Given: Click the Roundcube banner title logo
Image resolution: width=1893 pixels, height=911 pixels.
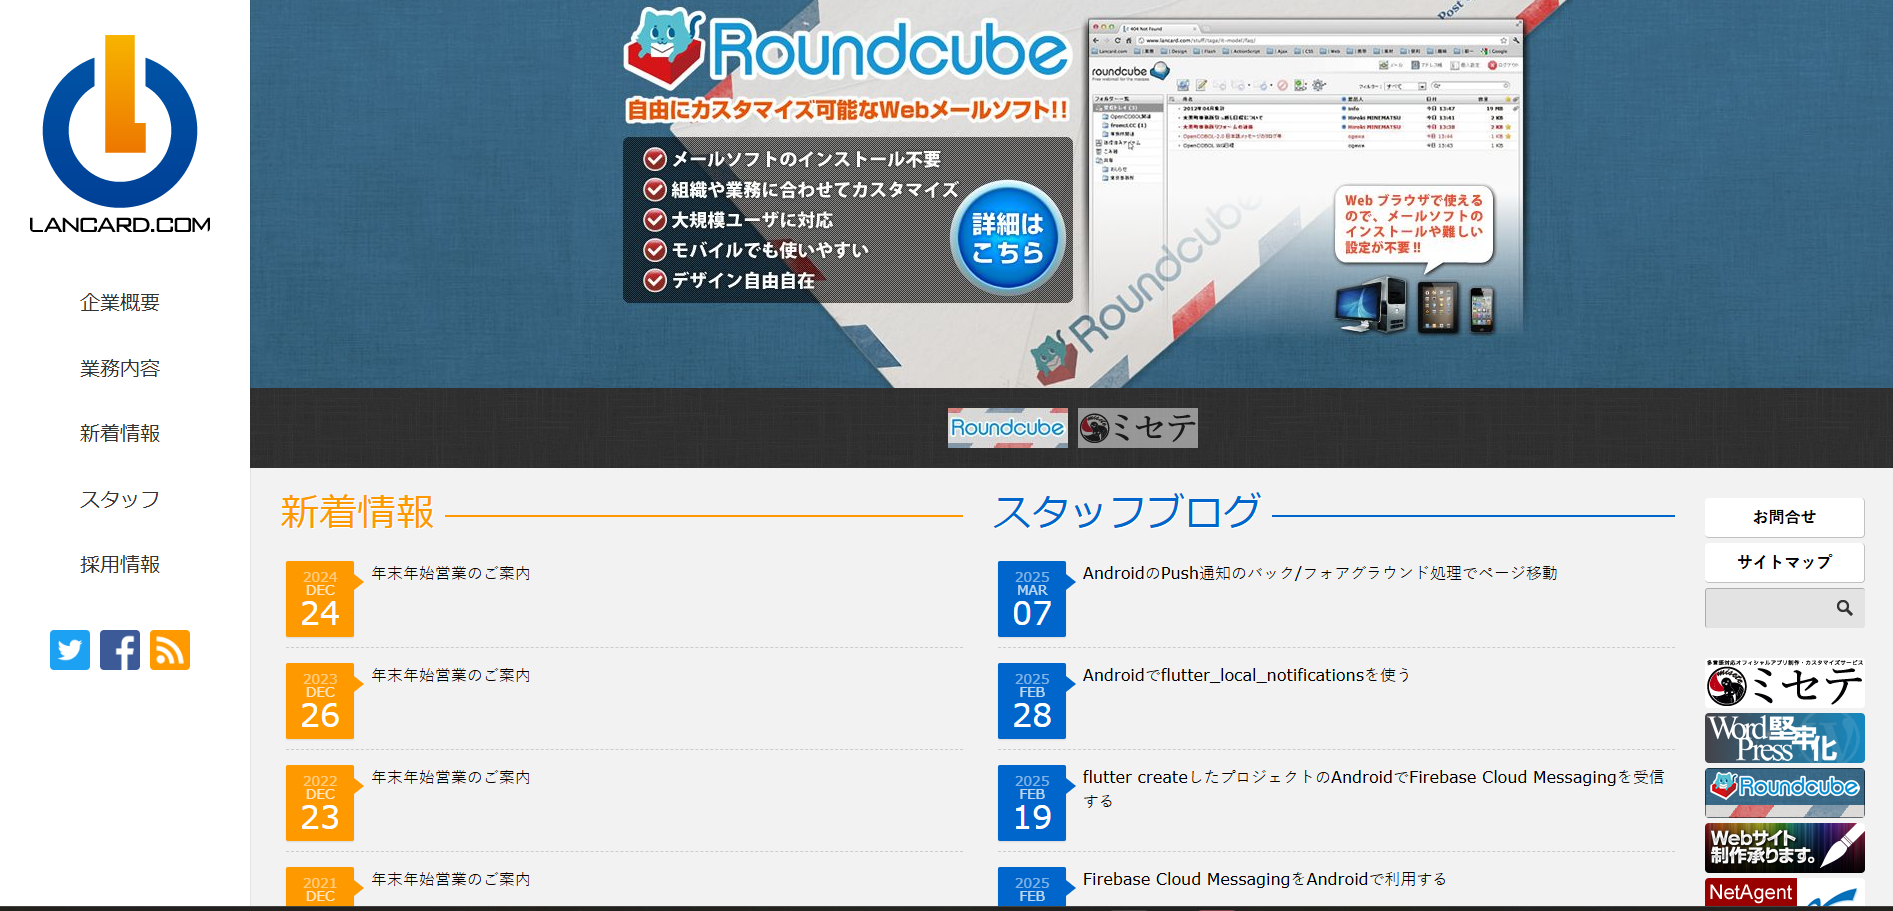Looking at the screenshot, I should tap(846, 48).
